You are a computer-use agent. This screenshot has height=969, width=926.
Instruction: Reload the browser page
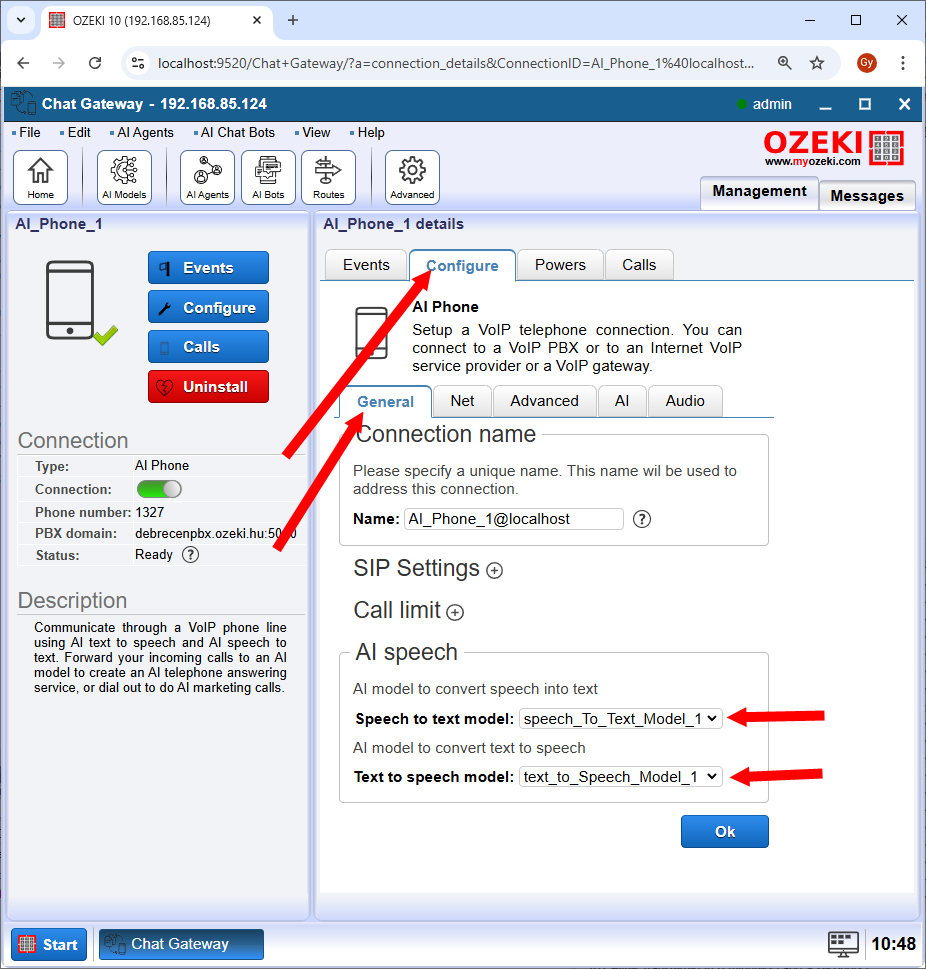95,63
